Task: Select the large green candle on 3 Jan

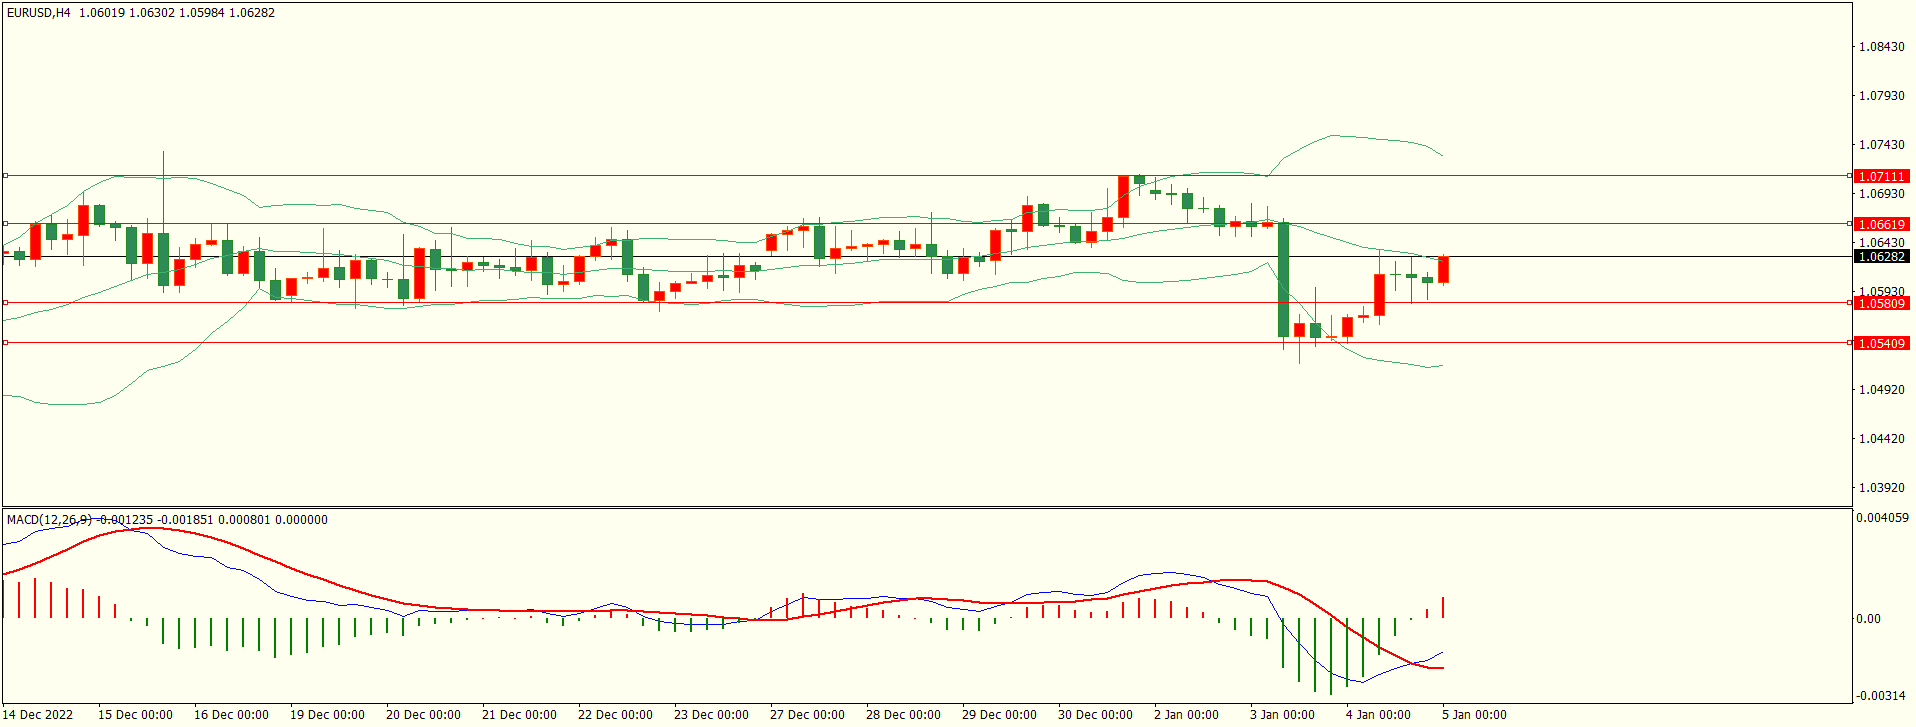Action: pos(1283,280)
